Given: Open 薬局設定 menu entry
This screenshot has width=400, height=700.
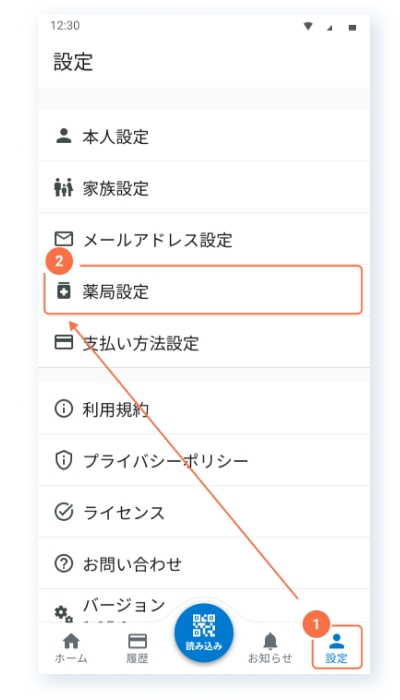Looking at the screenshot, I should (204, 291).
